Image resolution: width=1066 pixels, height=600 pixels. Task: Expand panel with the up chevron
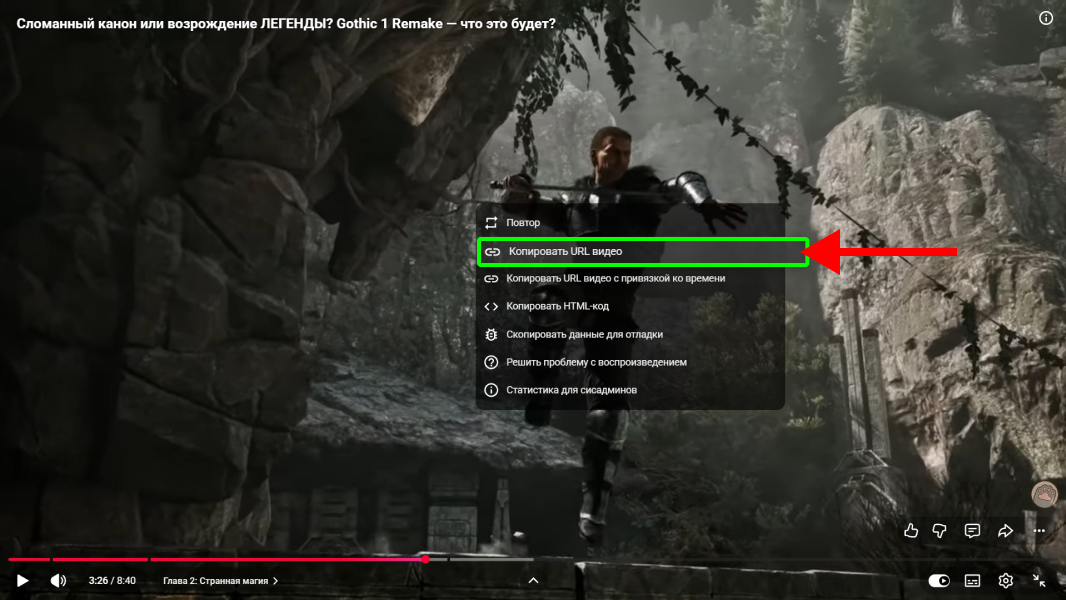tap(534, 580)
